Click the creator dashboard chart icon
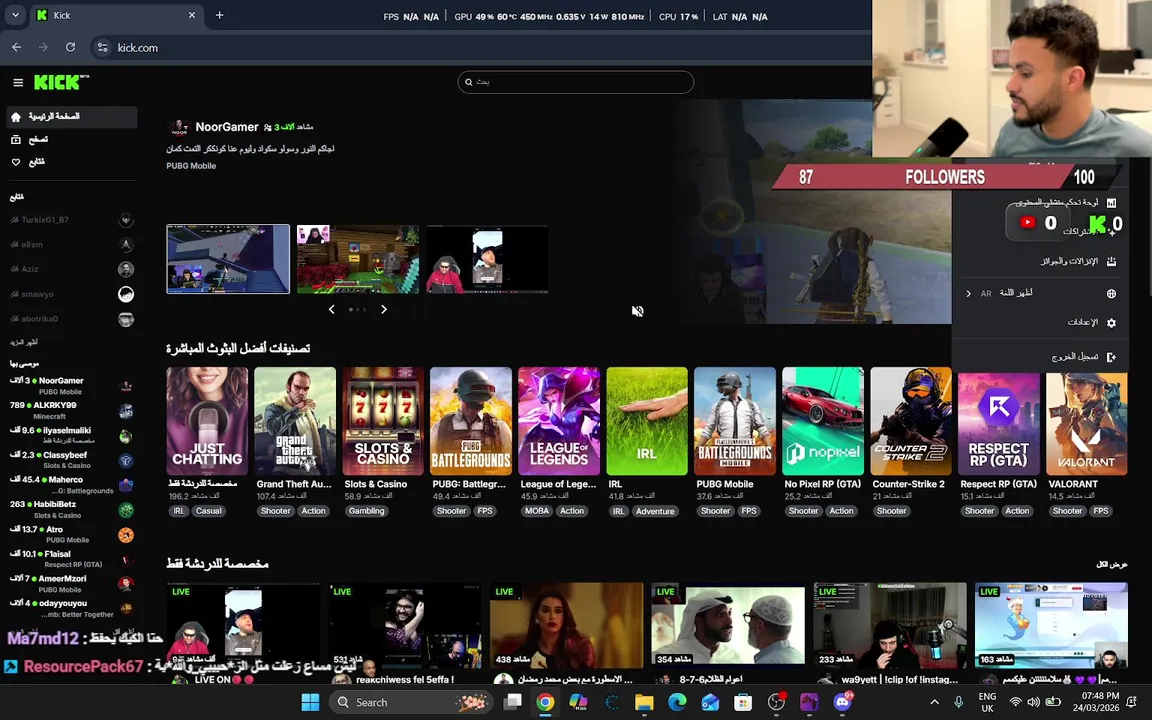 (x=1112, y=203)
